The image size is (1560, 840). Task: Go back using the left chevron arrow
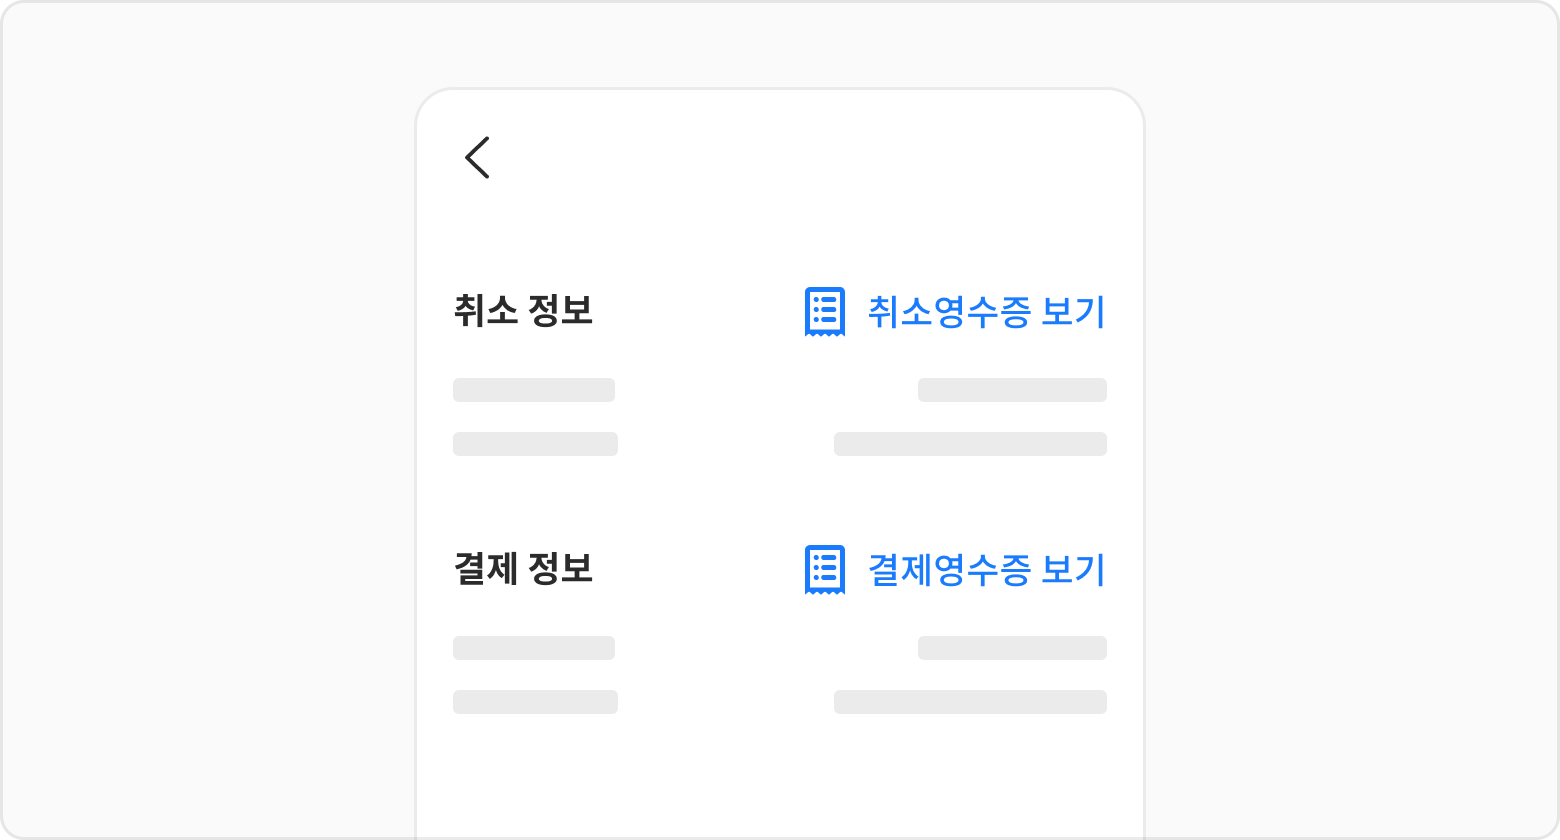click(x=477, y=158)
